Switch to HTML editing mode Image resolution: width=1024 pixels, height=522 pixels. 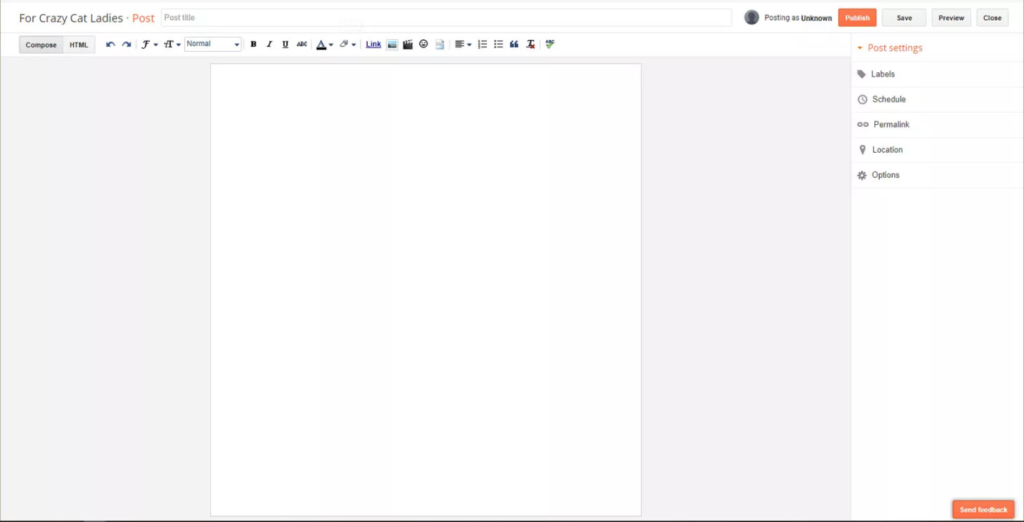[x=79, y=45]
